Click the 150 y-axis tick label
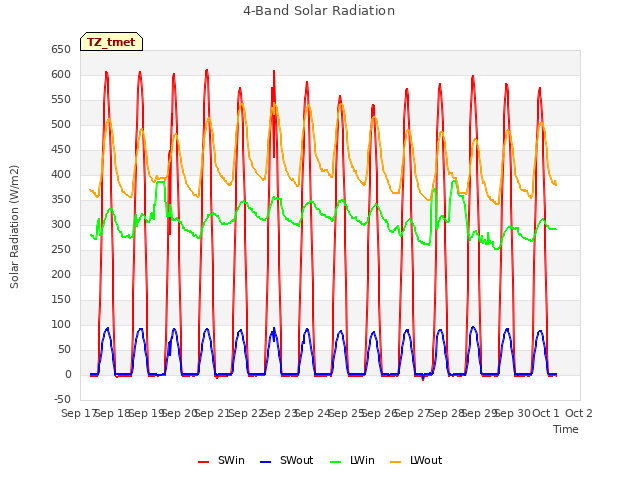Viewport: 640px width, 480px height. [61, 300]
